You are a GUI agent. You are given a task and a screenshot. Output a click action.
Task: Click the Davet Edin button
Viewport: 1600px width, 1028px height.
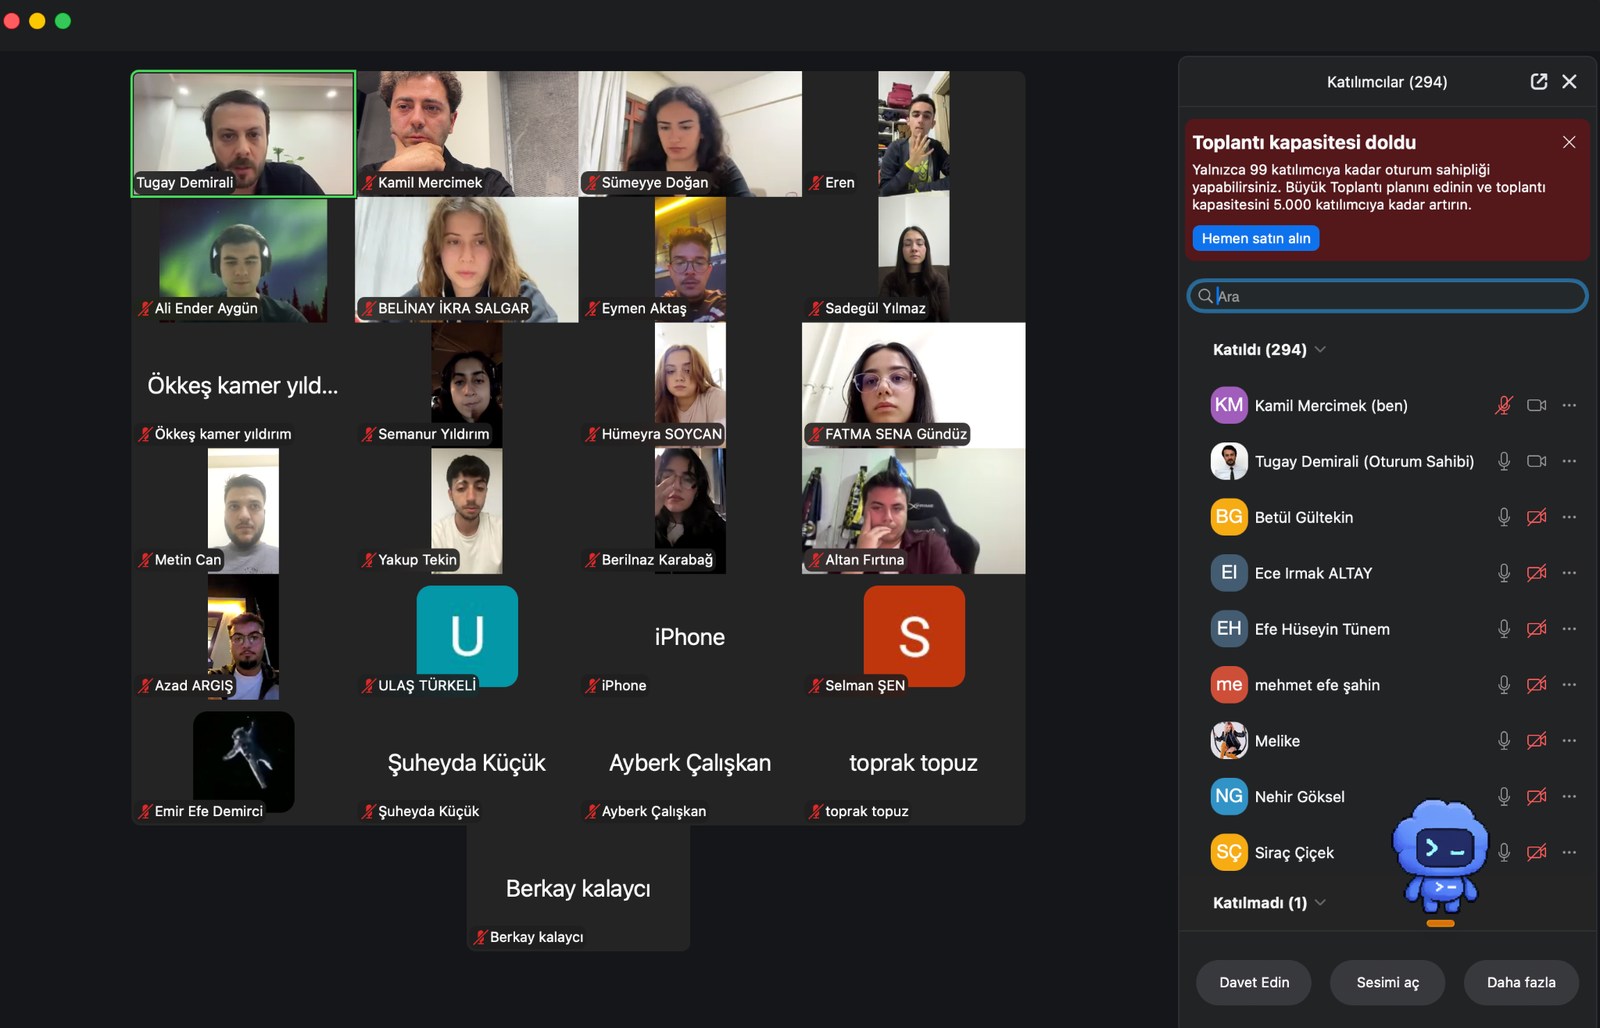click(1254, 982)
